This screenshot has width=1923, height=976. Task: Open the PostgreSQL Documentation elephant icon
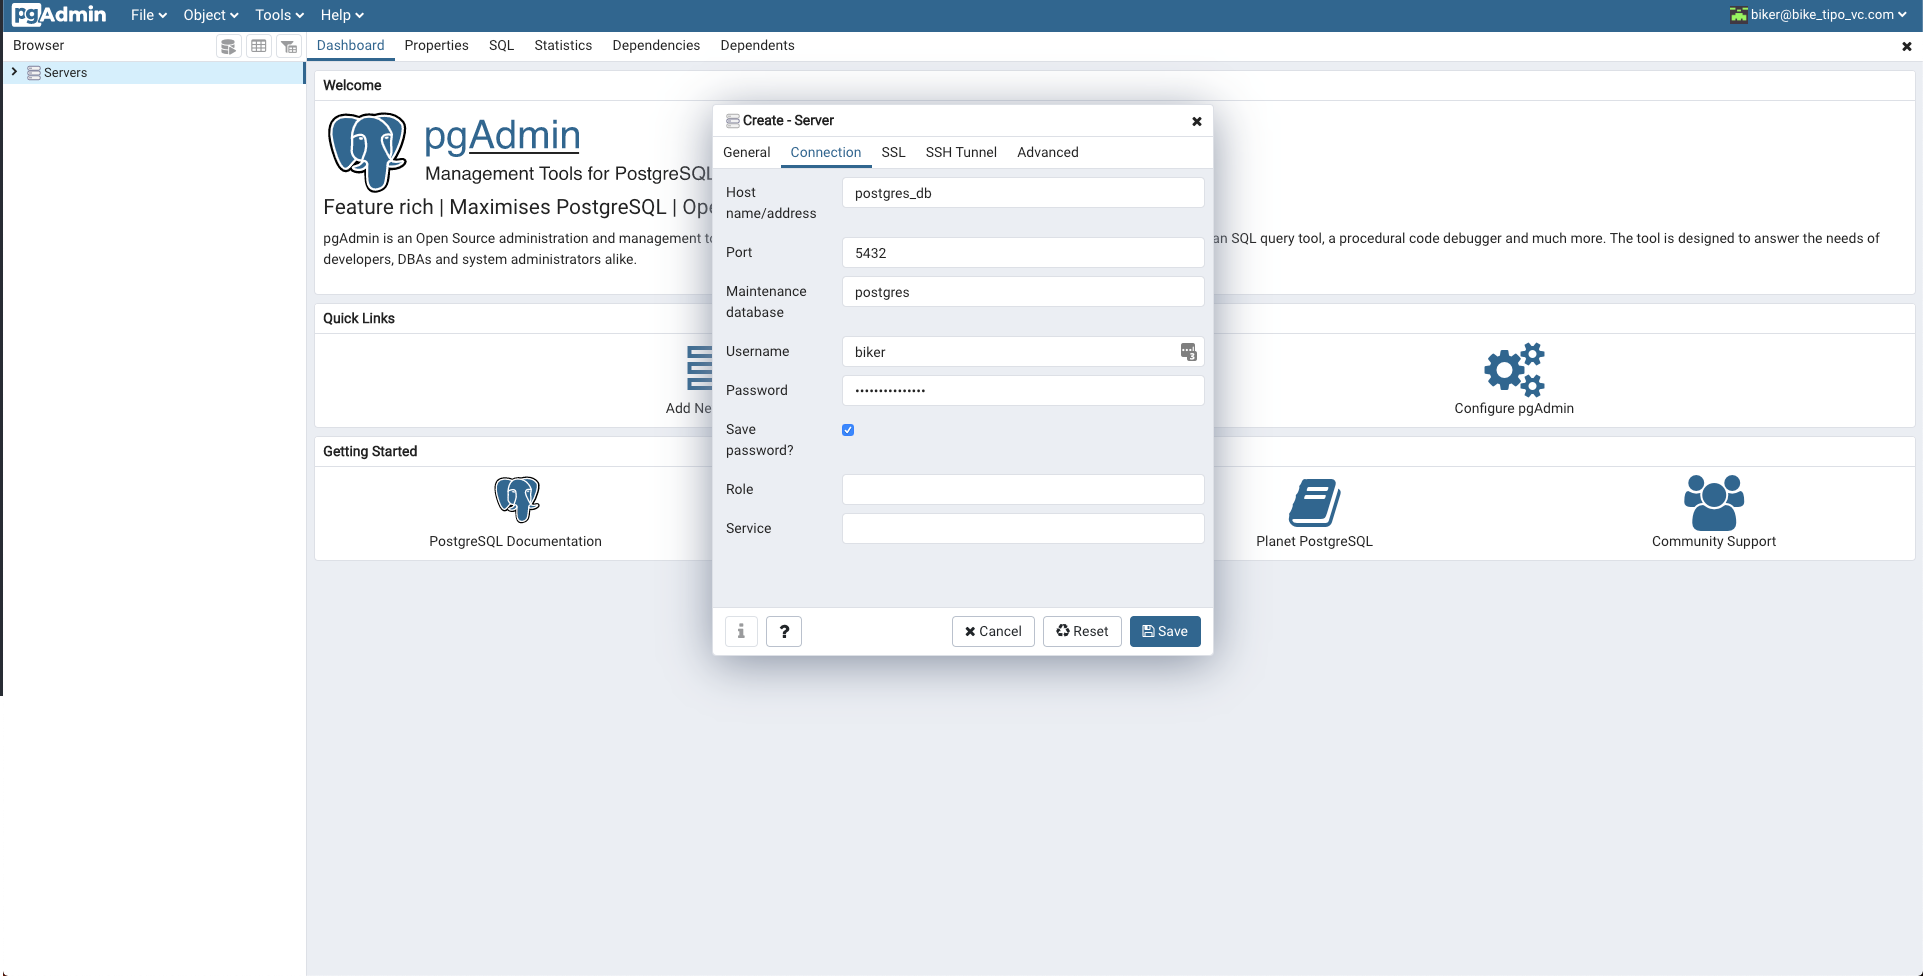pyautogui.click(x=517, y=499)
